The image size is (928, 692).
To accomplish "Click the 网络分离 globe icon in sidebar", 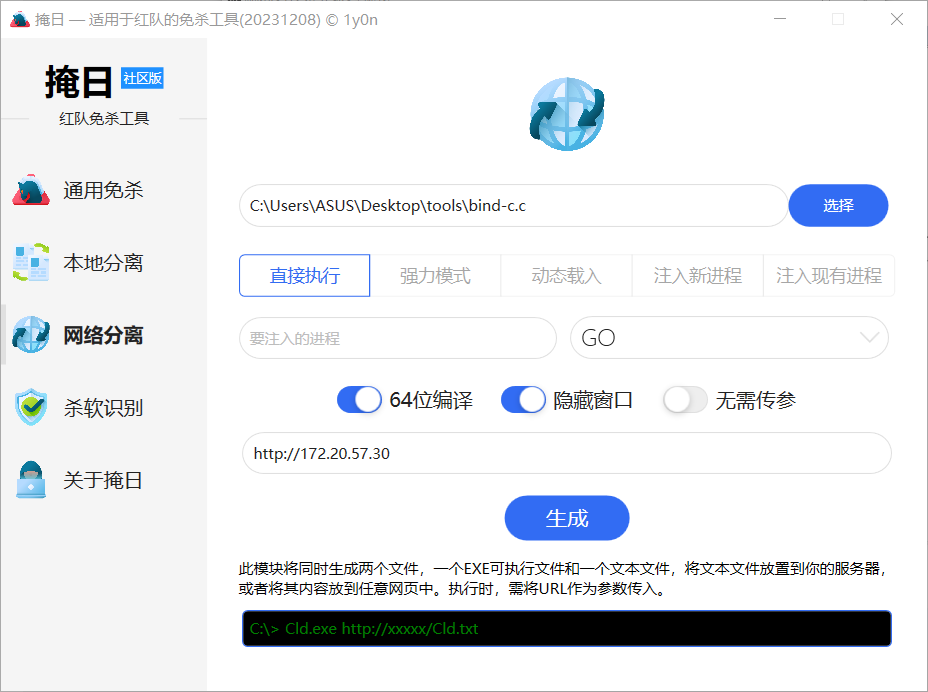I will tap(31, 334).
